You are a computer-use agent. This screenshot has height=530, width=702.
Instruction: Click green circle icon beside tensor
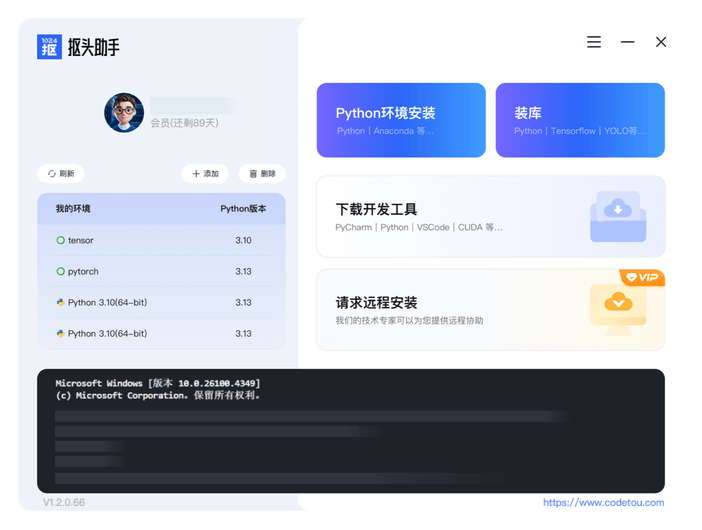pyautogui.click(x=60, y=240)
